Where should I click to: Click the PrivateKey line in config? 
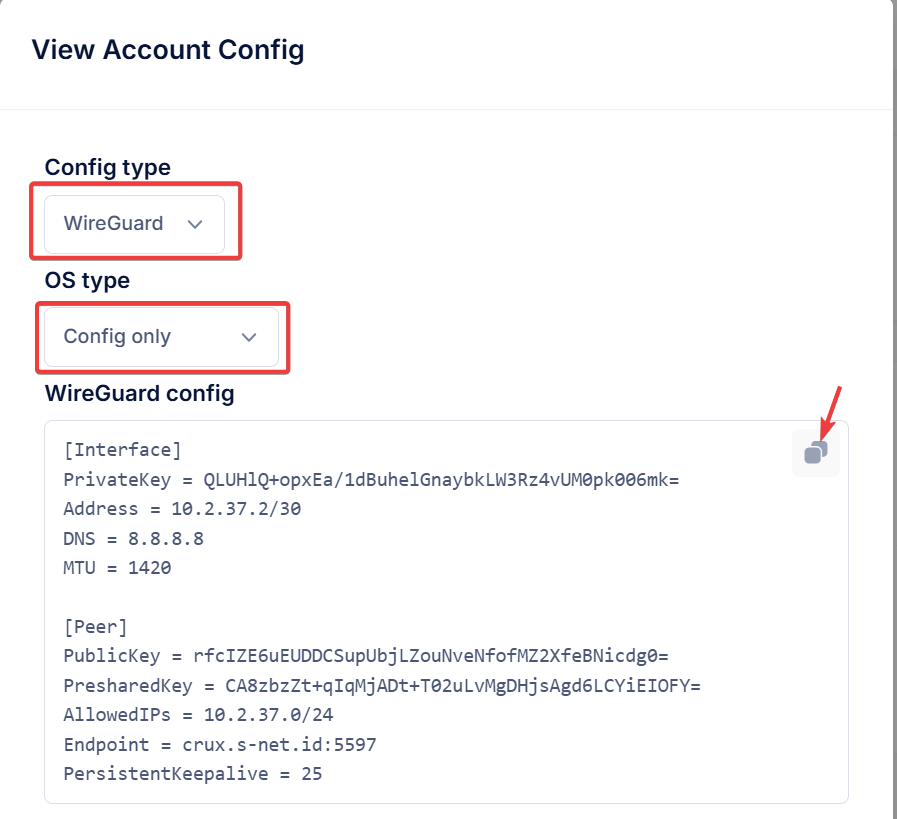[x=371, y=479]
